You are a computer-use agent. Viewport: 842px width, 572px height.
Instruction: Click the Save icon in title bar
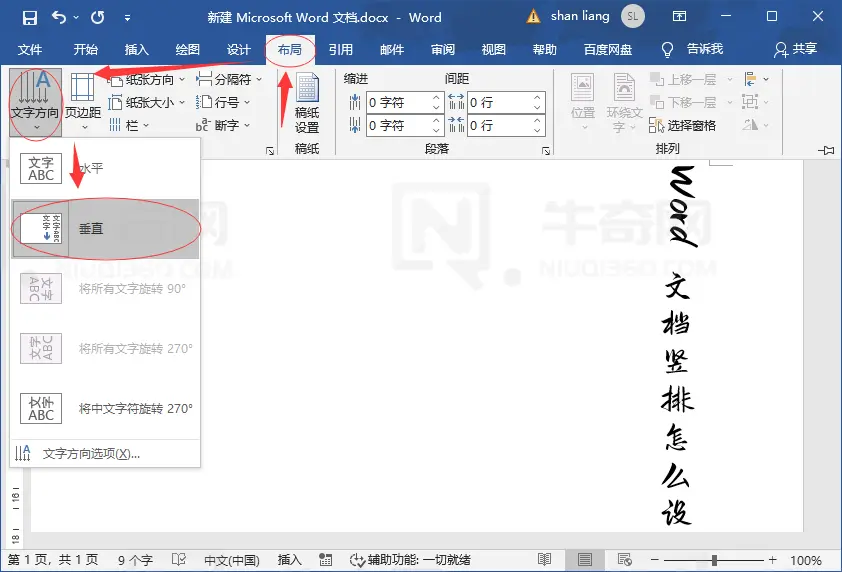(x=30, y=18)
